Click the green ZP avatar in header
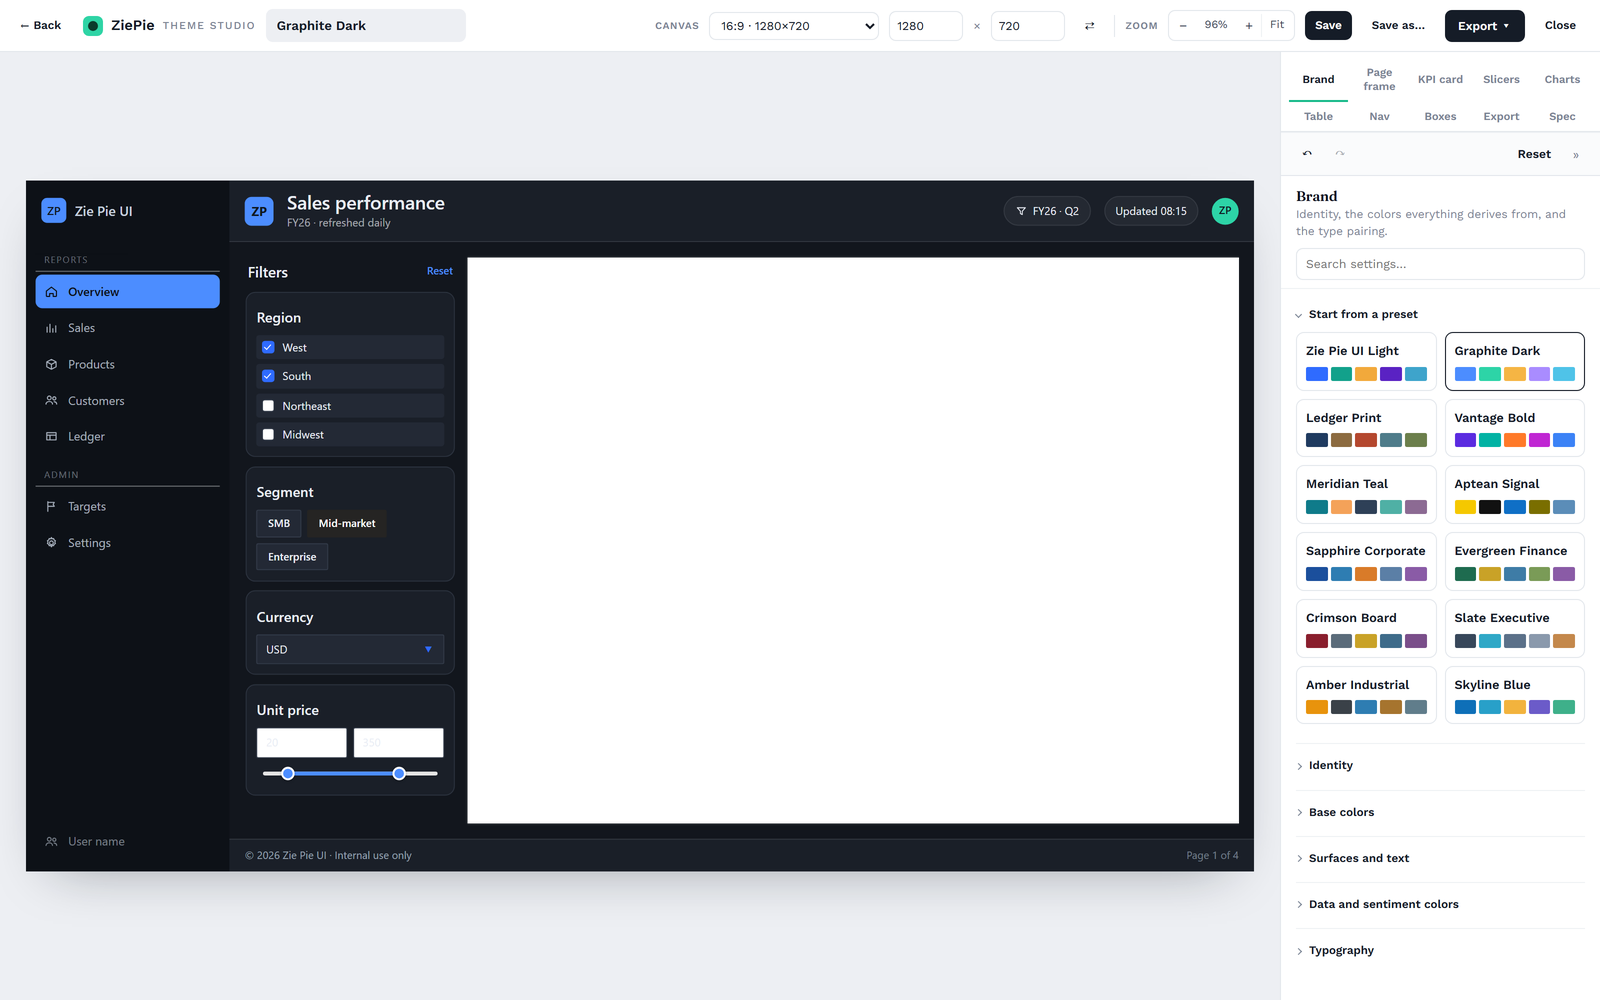1600x1000 pixels. 1225,211
